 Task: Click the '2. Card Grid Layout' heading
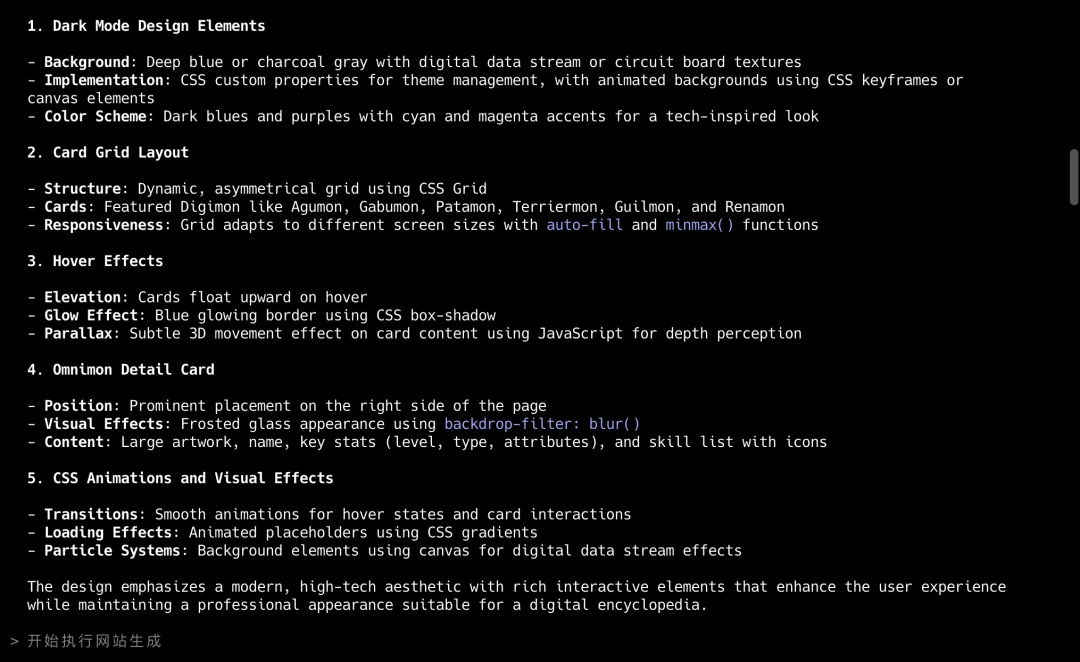click(x=107, y=153)
